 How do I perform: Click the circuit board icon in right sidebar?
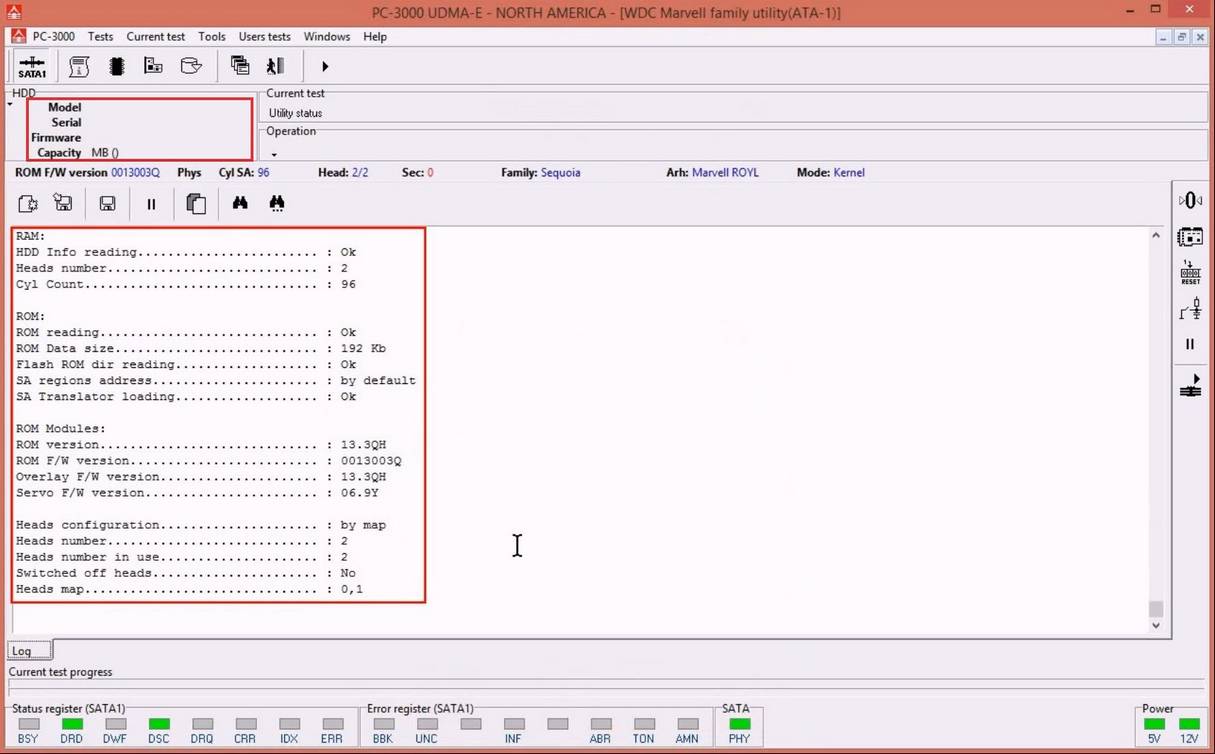pos(1190,237)
